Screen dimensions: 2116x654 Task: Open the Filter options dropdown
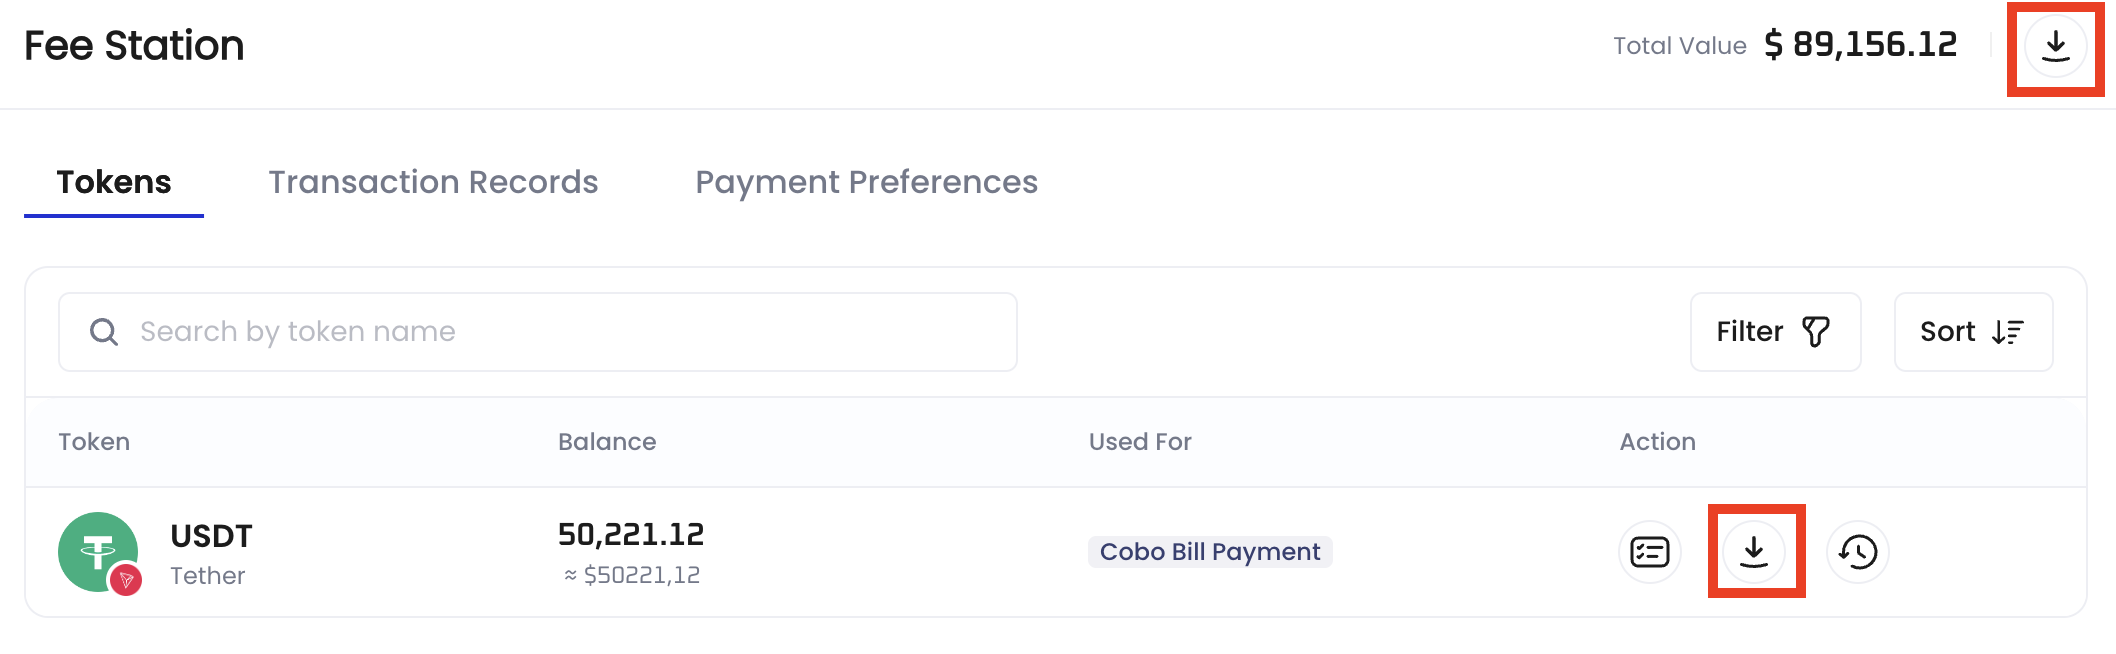click(x=1774, y=332)
